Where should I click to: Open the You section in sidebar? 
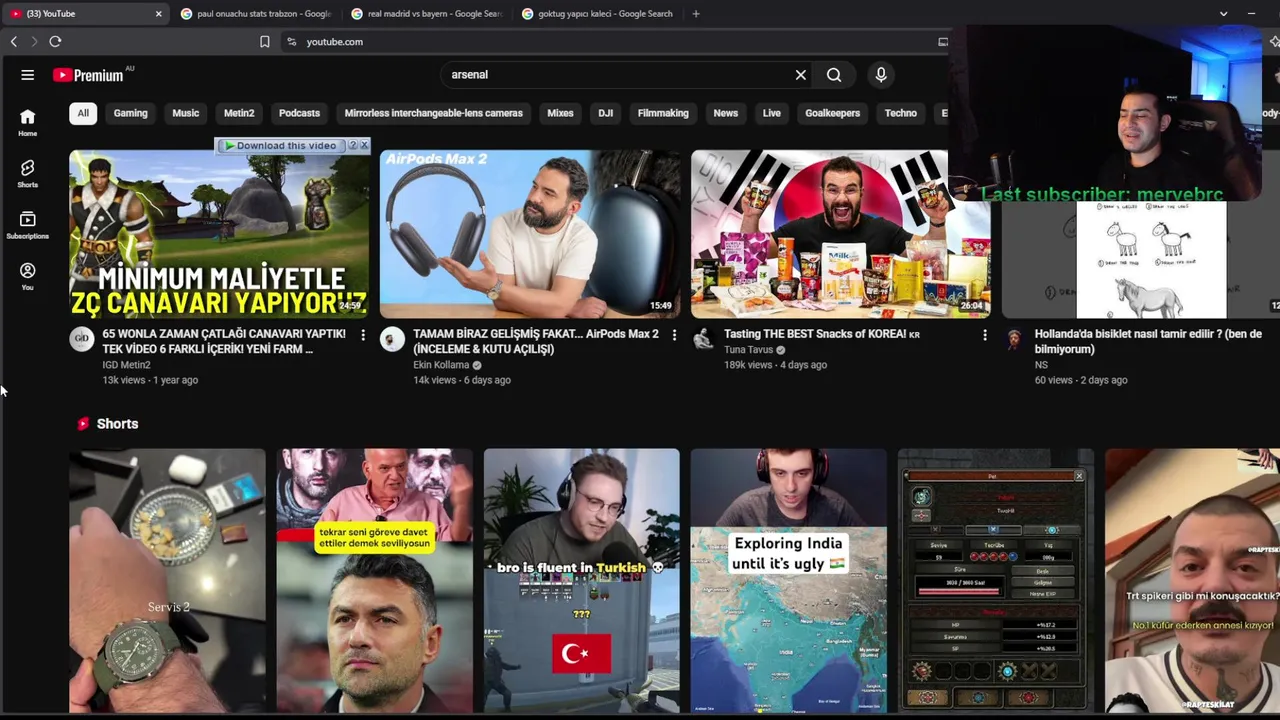coord(28,277)
